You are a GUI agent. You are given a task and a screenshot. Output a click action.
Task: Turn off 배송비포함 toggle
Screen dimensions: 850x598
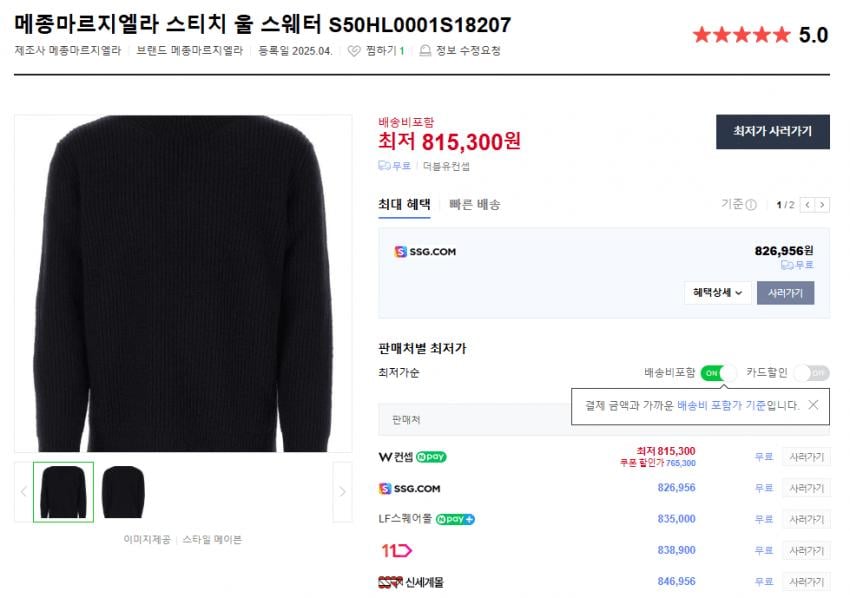(718, 373)
